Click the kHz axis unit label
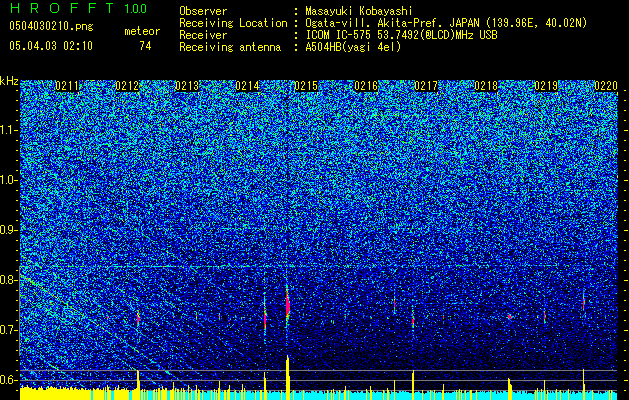Screen dimensions: 629x400 9,81
